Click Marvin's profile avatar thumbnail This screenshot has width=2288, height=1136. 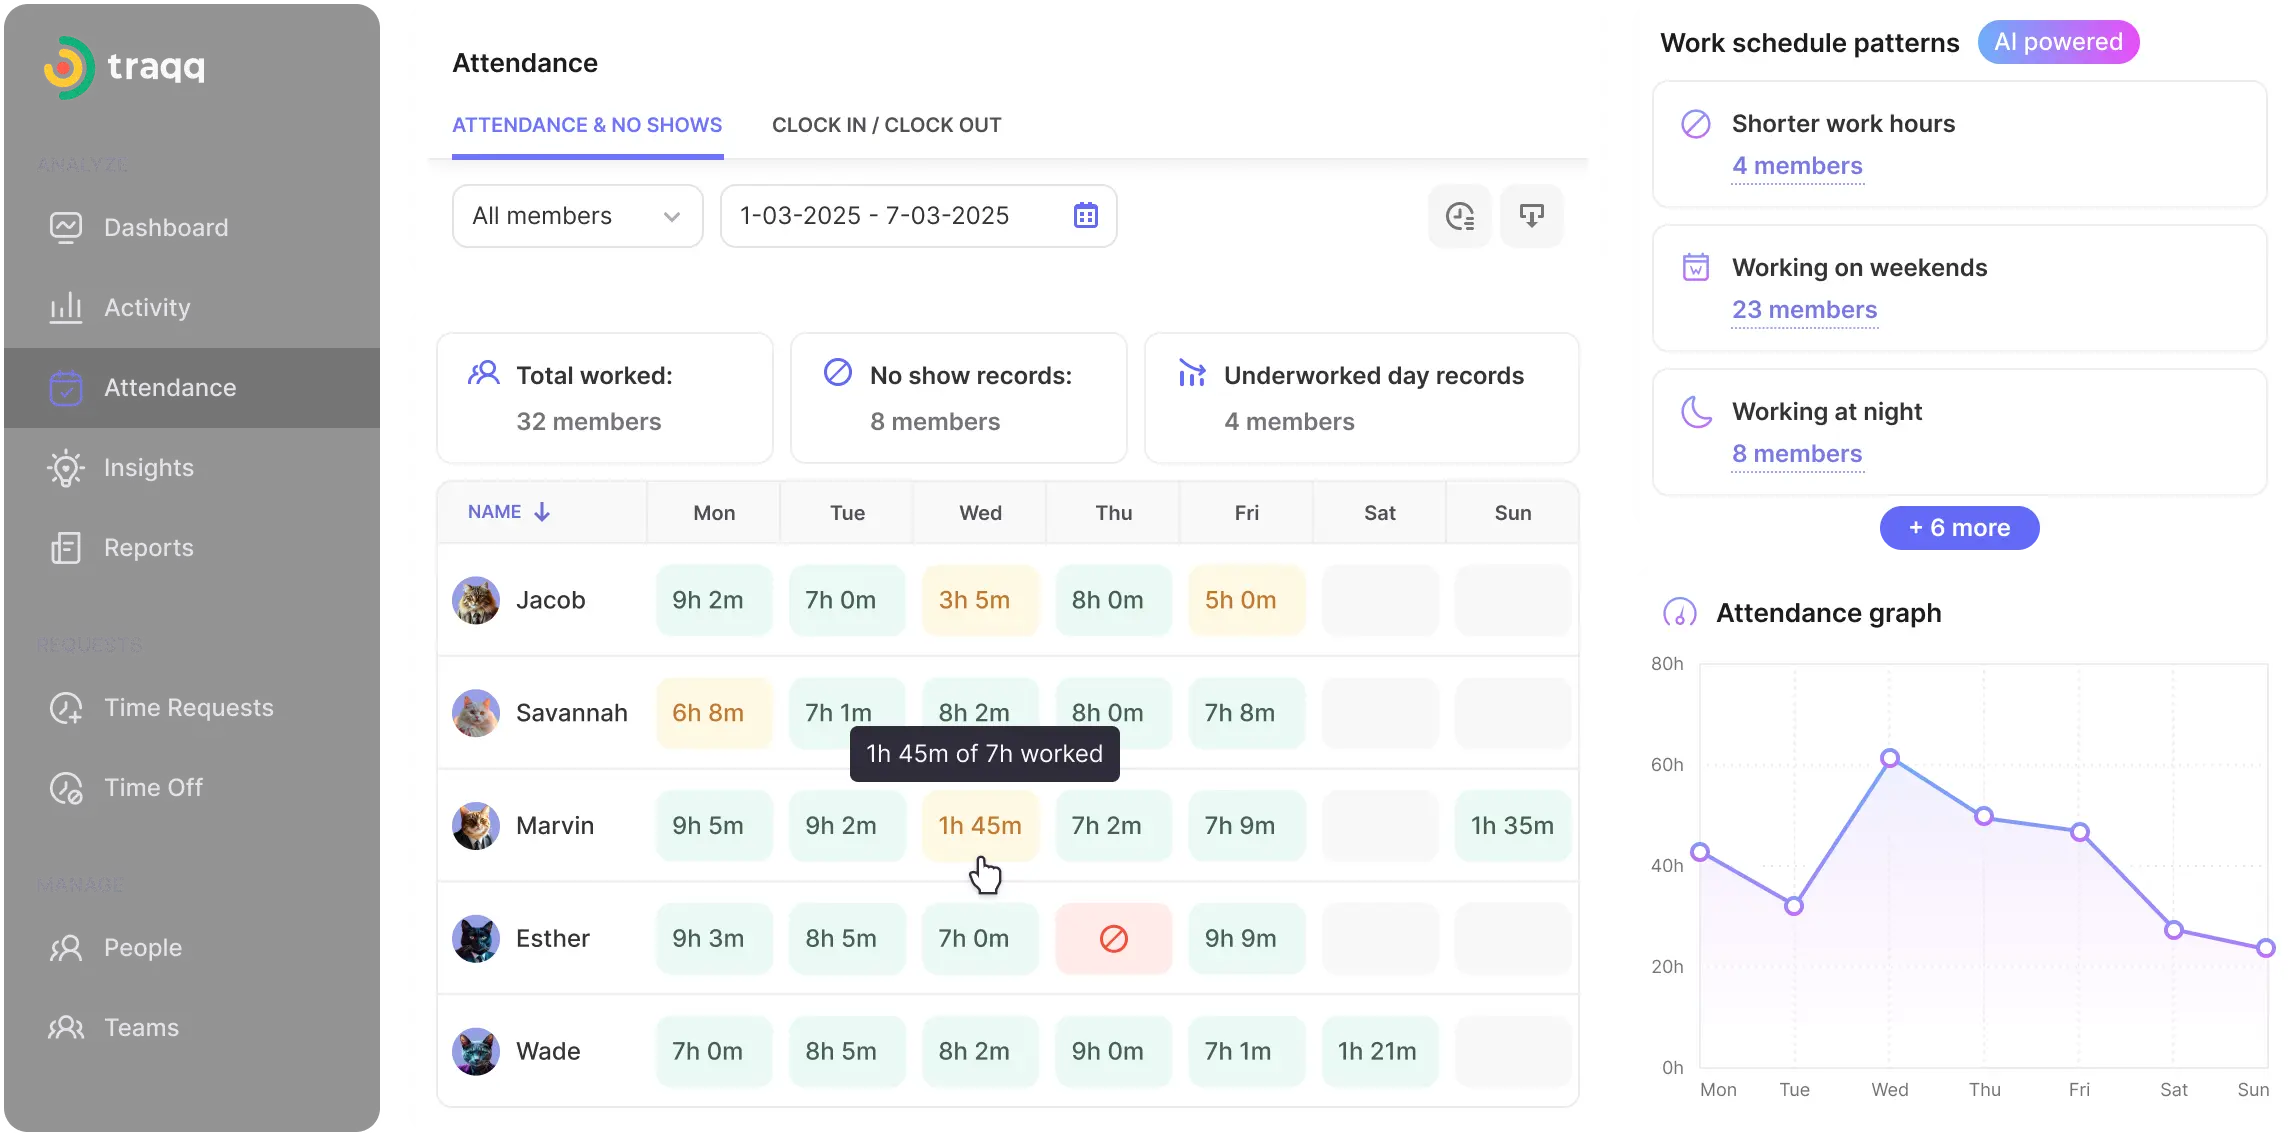click(477, 826)
